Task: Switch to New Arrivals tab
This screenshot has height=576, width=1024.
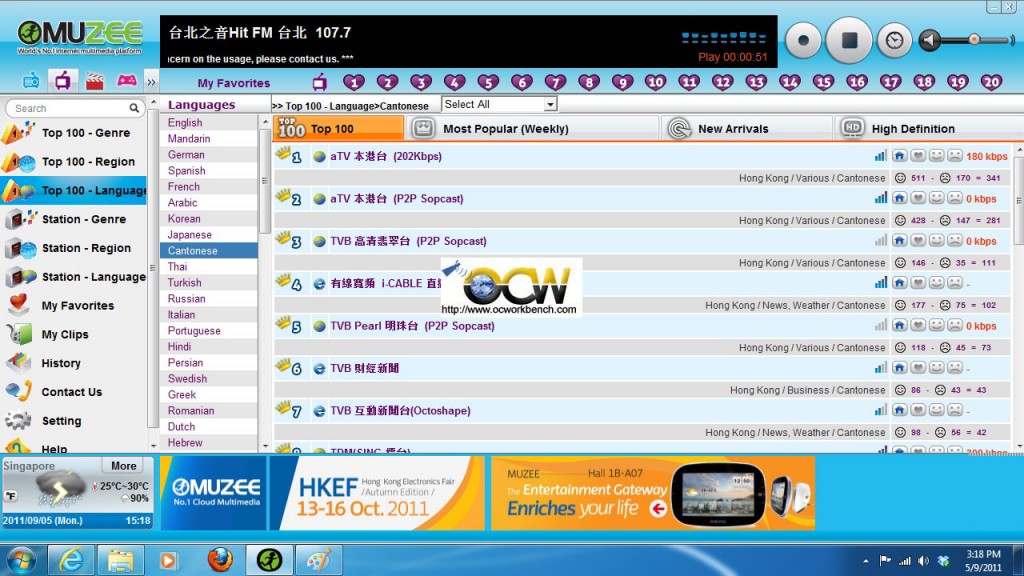Action: coord(746,129)
